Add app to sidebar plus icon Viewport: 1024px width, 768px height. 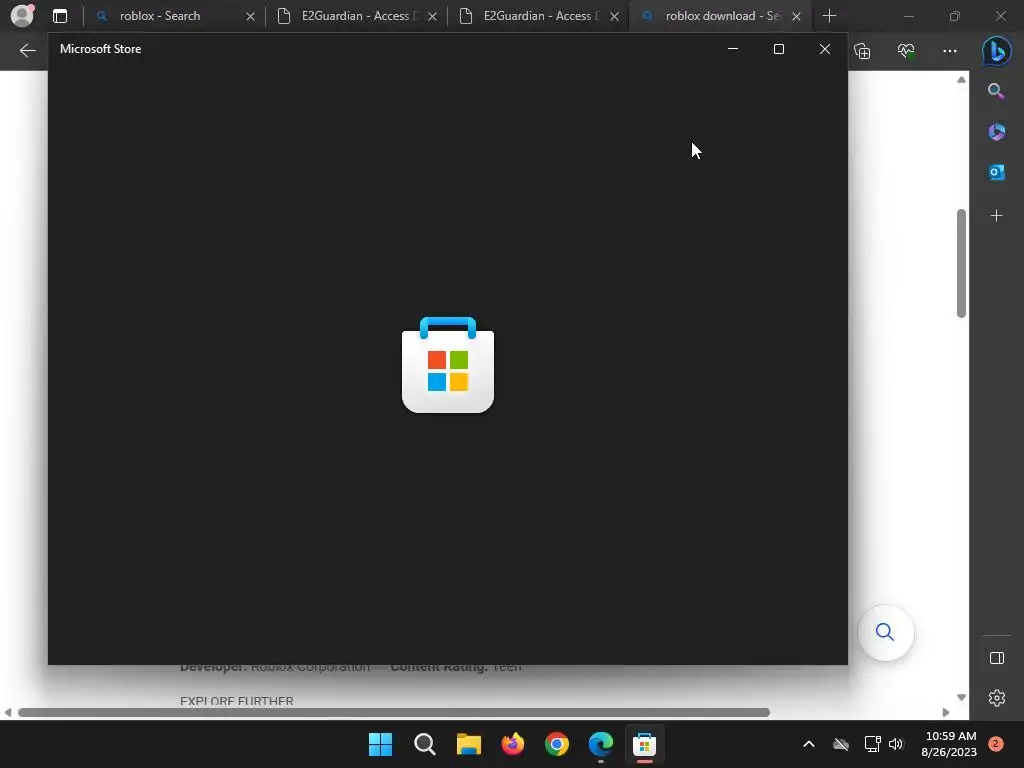pyautogui.click(x=997, y=216)
